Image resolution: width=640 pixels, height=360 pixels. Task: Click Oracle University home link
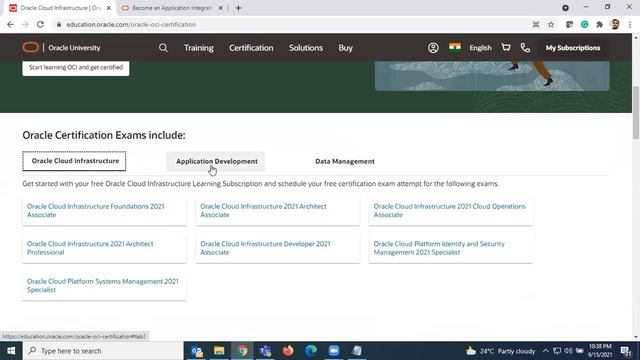point(74,48)
